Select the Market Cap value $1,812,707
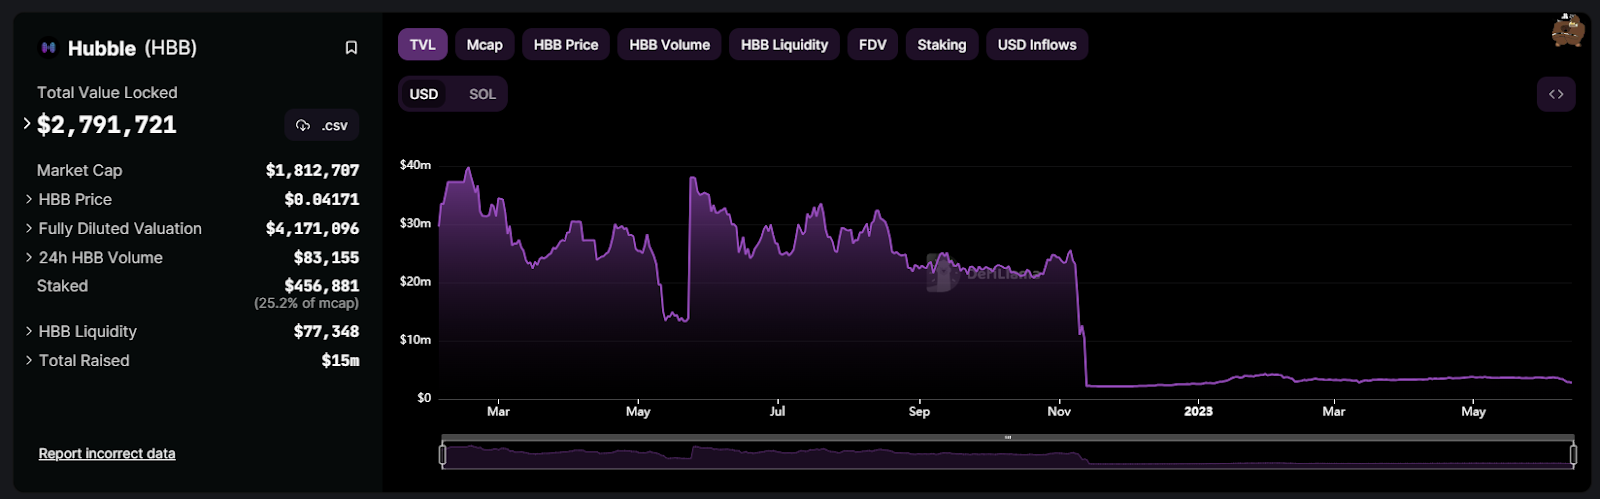Viewport: 1600px width, 499px height. coord(312,170)
